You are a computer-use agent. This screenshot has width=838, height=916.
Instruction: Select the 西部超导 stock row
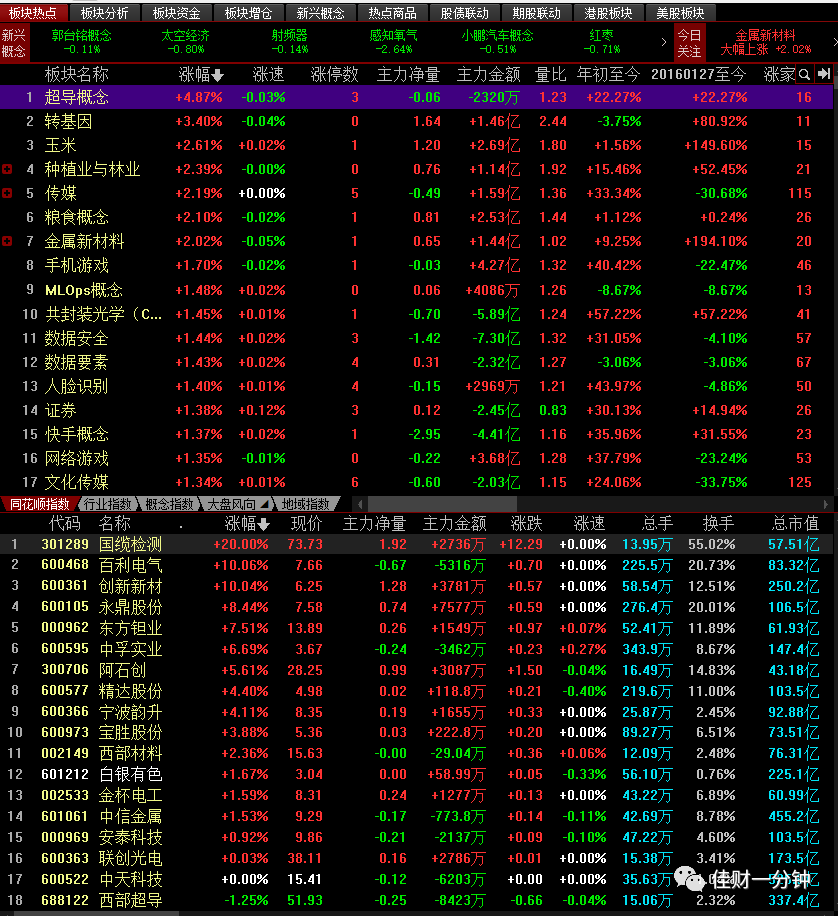pyautogui.click(x=416, y=900)
